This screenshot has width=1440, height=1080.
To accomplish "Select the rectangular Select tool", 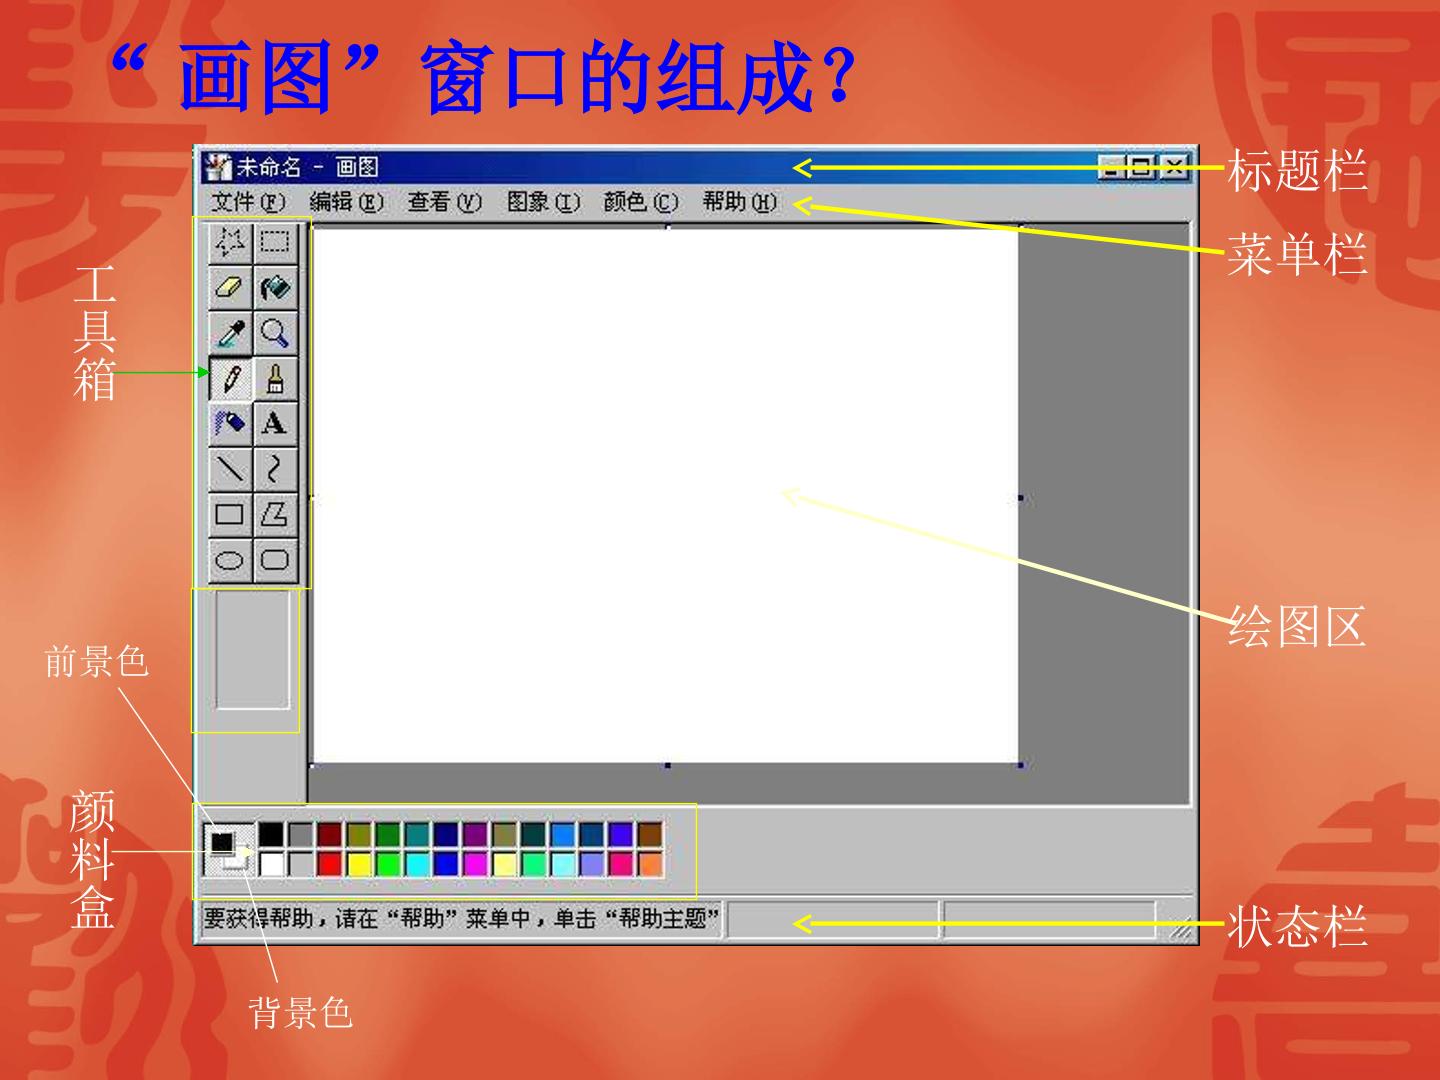I will tap(275, 242).
